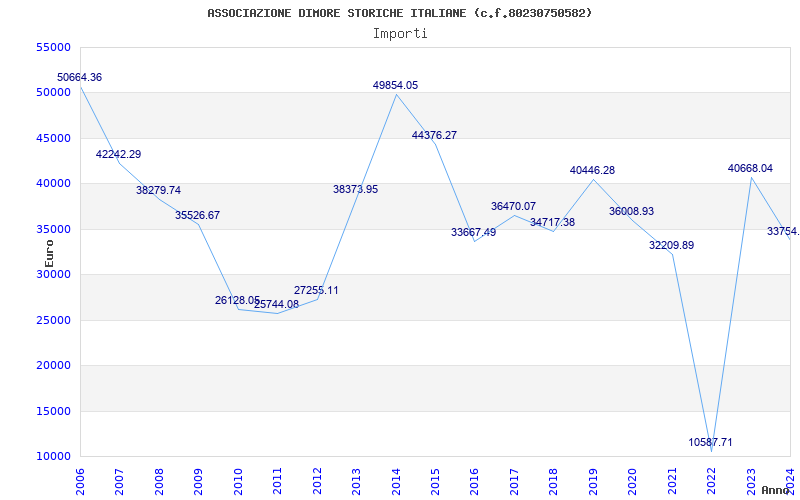Select the 38279.74 data label
The width and height of the screenshot is (800, 500).
158,190
